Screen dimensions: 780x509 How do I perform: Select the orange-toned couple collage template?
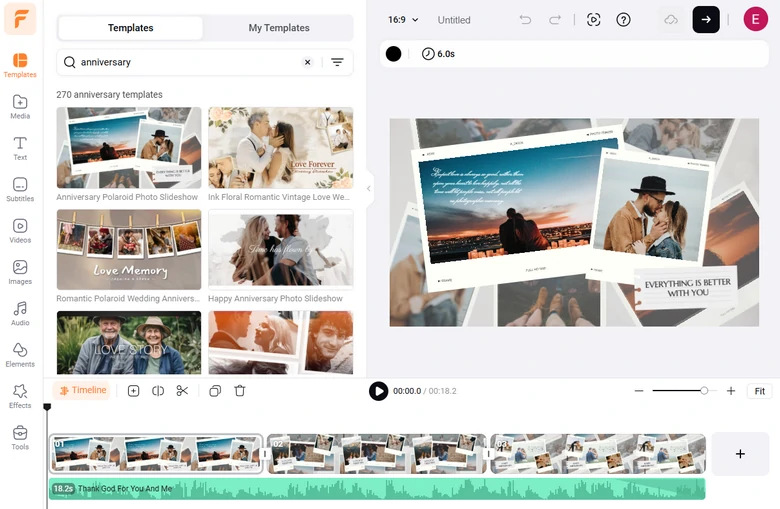pyautogui.click(x=281, y=343)
